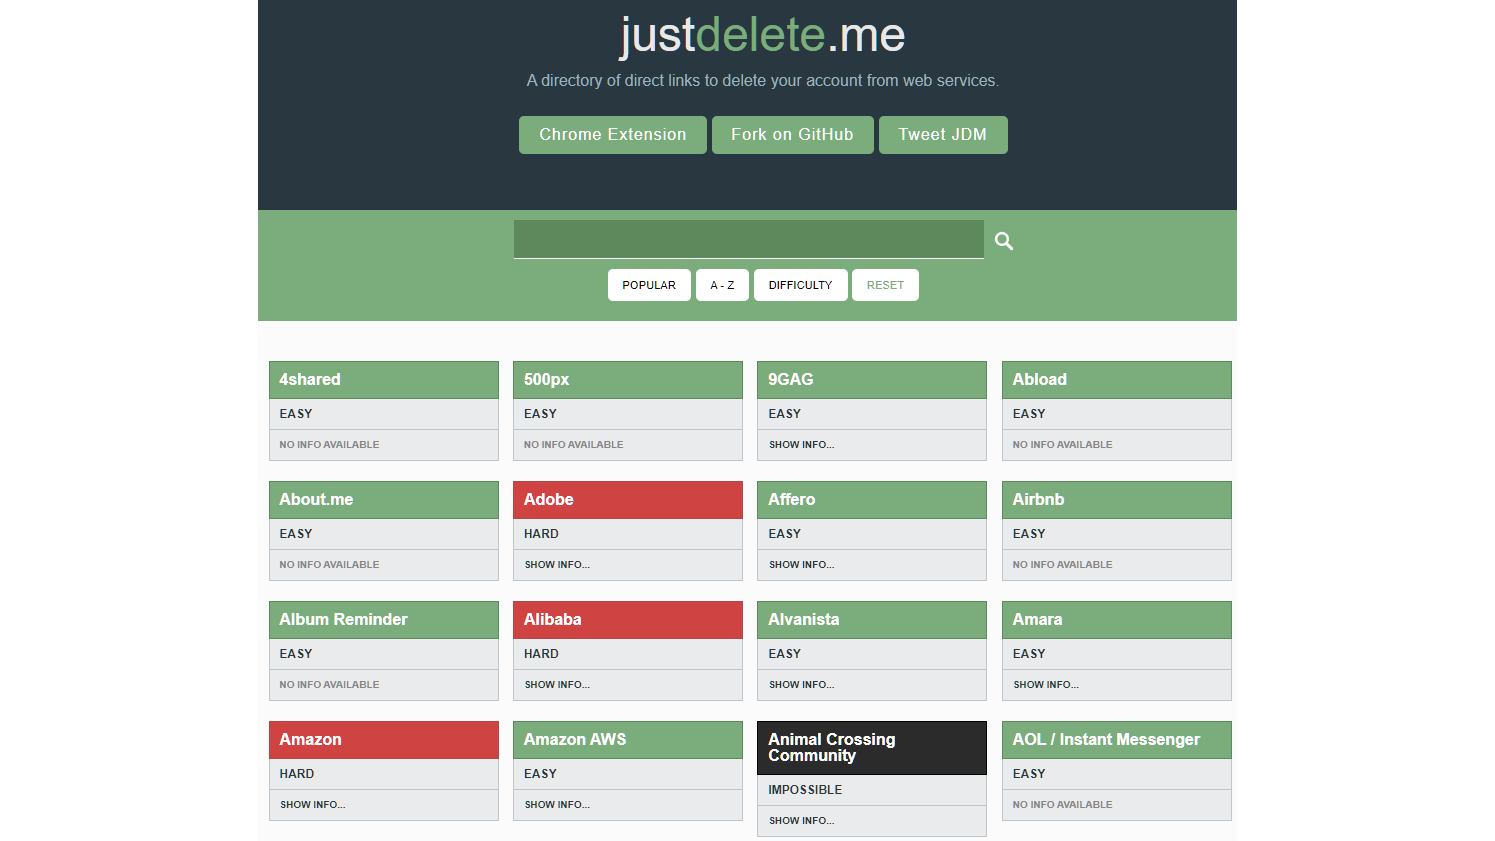Open the Amazon AWS delete link
1495x841 pixels.
[628, 740]
